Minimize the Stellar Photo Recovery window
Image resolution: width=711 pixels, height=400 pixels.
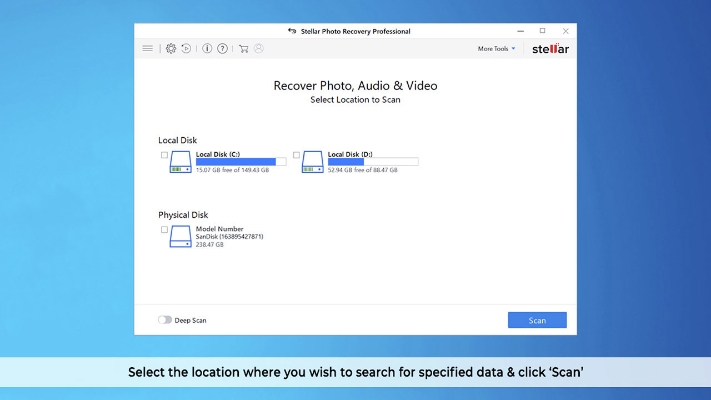point(521,31)
